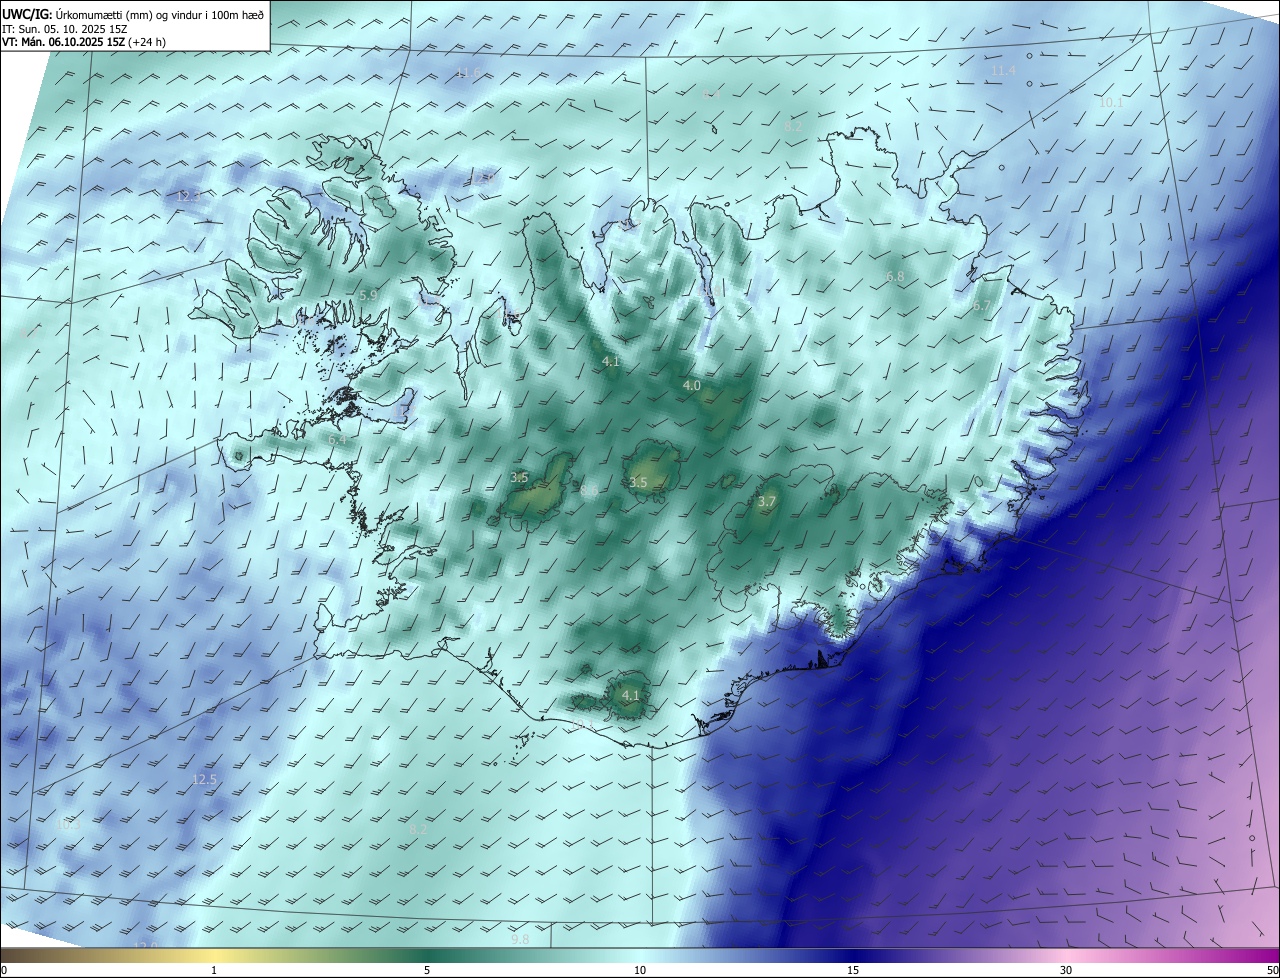Click the 4.0 value label on the map
1280x978 pixels.
[x=692, y=386]
